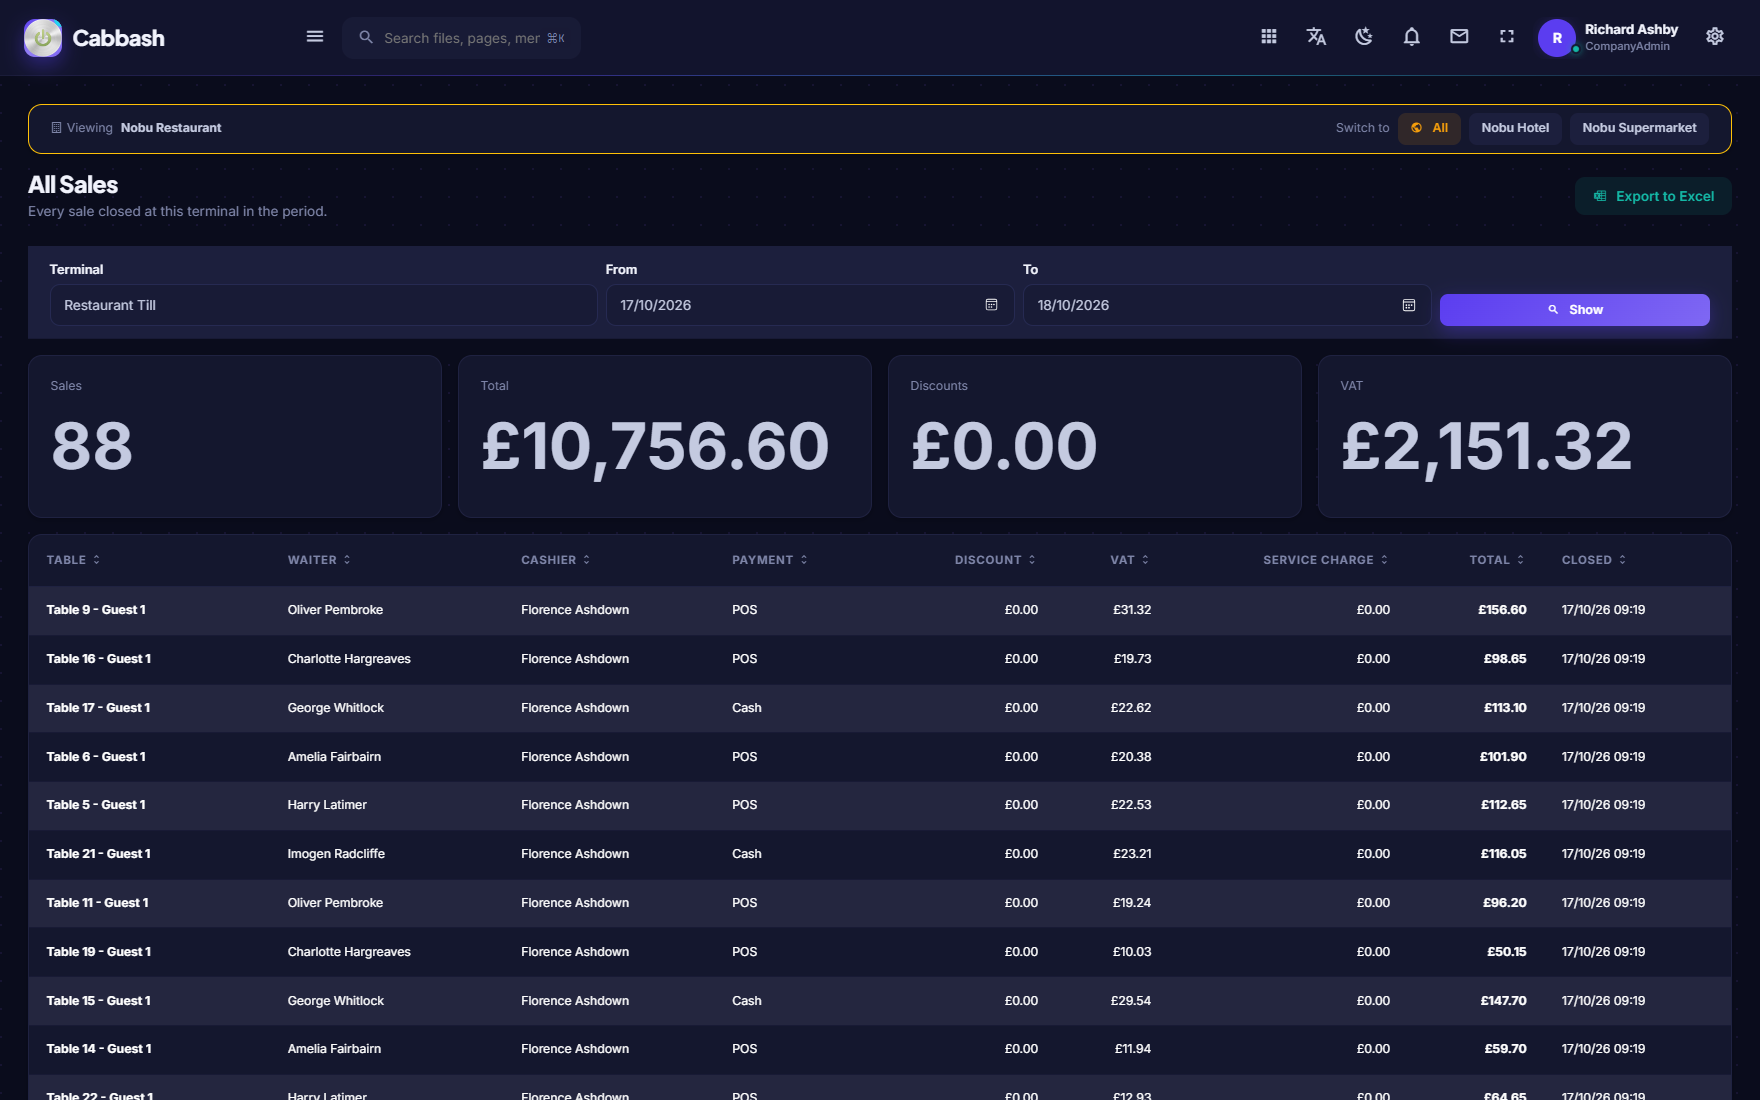The width and height of the screenshot is (1760, 1100).
Task: Open the language translate icon
Action: coord(1316,37)
